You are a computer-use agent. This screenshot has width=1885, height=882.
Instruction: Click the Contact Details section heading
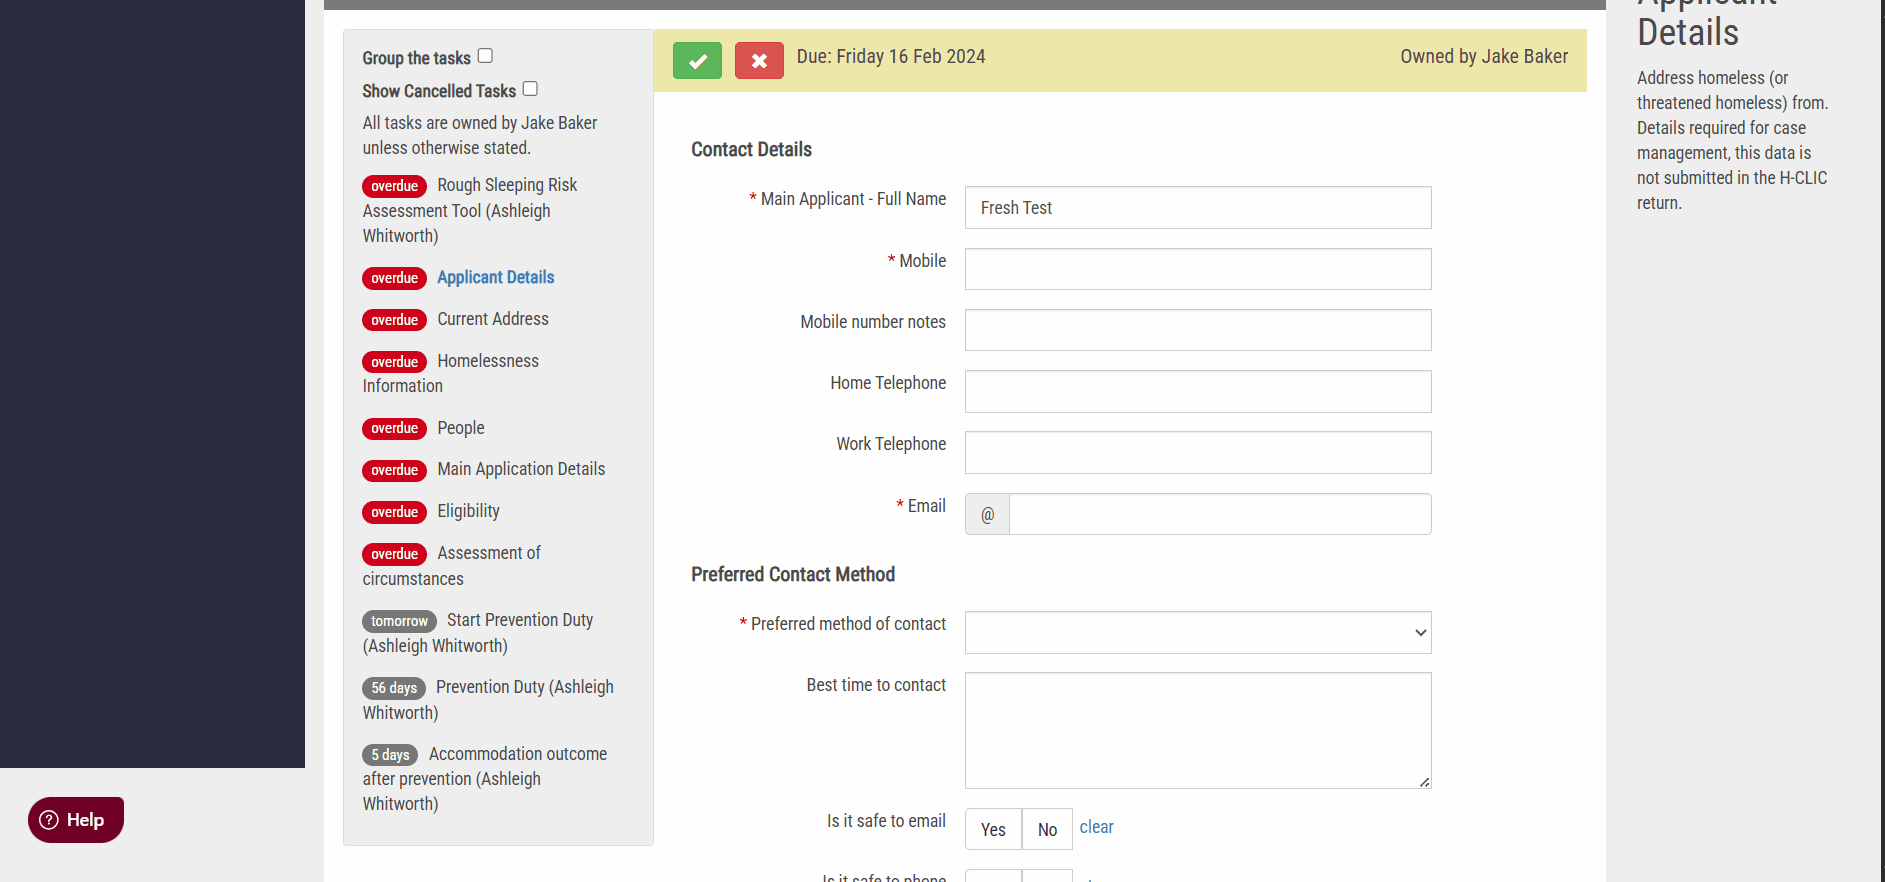(x=751, y=149)
